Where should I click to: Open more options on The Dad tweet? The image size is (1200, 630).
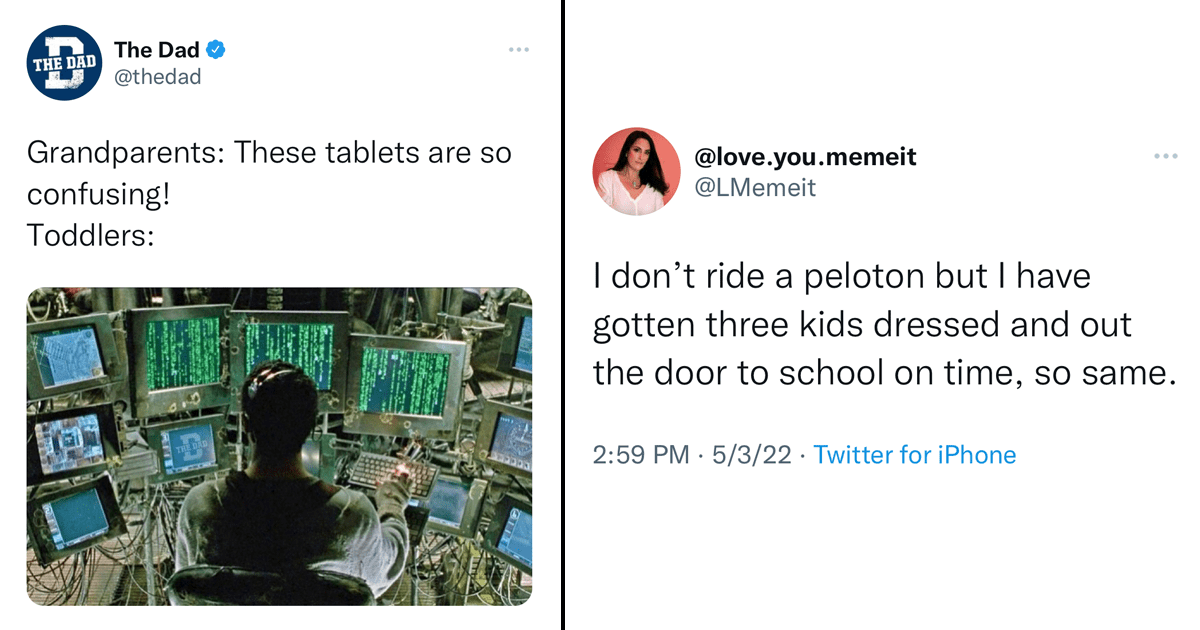pos(518,49)
